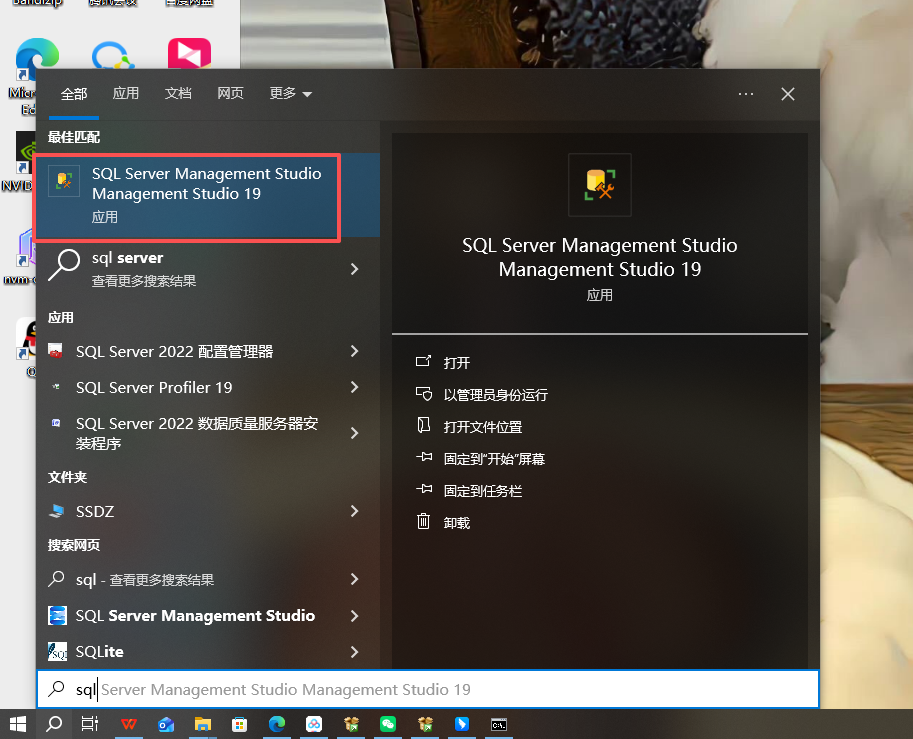Open File Explorer from the taskbar
This screenshot has height=739, width=913.
(203, 724)
